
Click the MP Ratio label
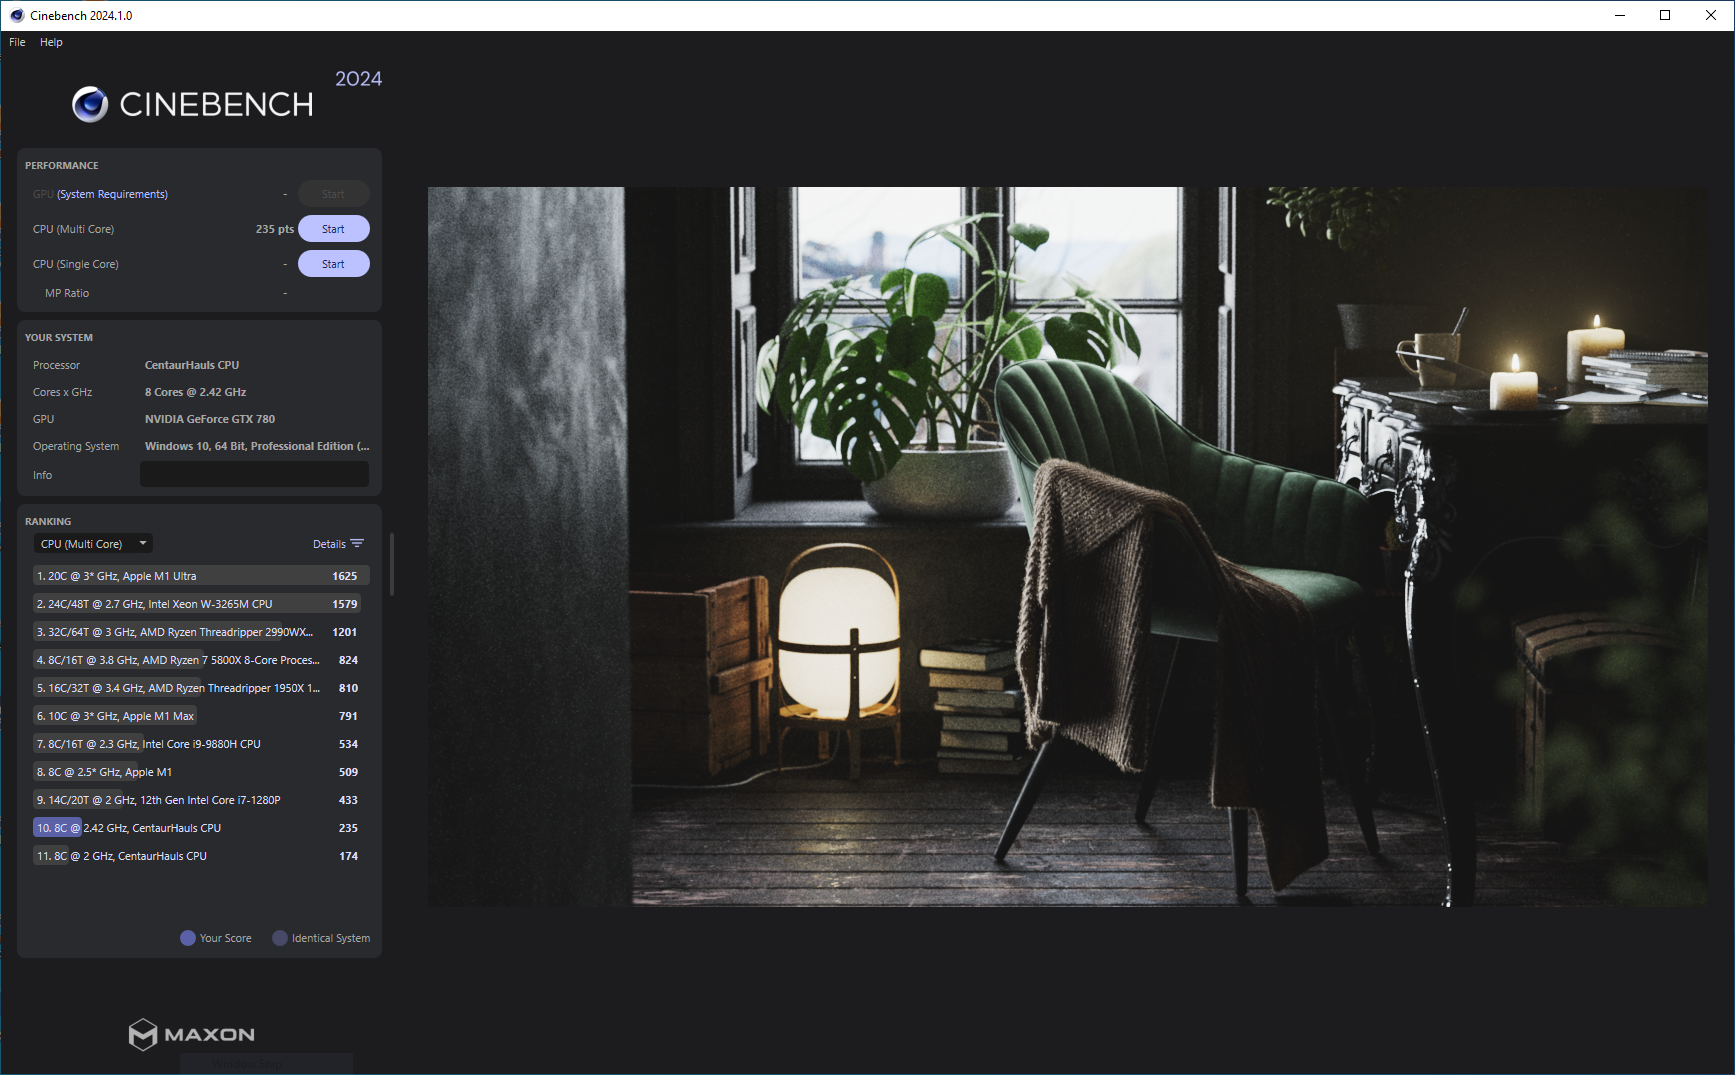click(67, 293)
